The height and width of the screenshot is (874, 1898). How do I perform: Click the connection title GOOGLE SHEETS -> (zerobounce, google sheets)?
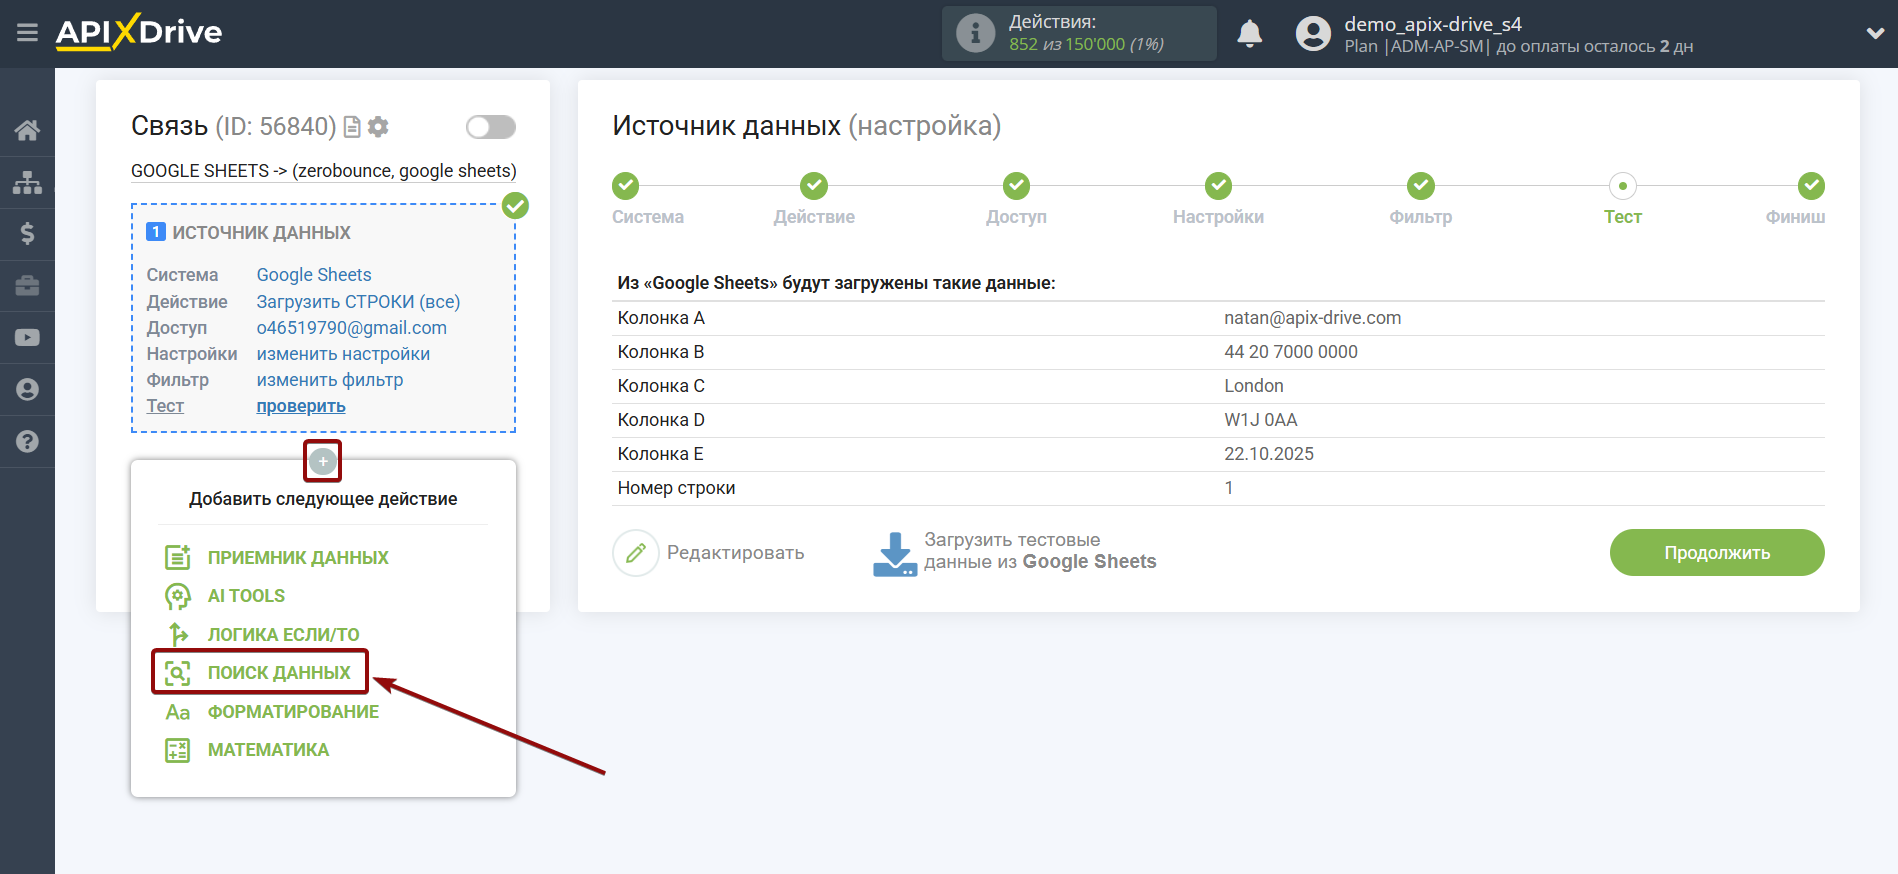pos(324,171)
